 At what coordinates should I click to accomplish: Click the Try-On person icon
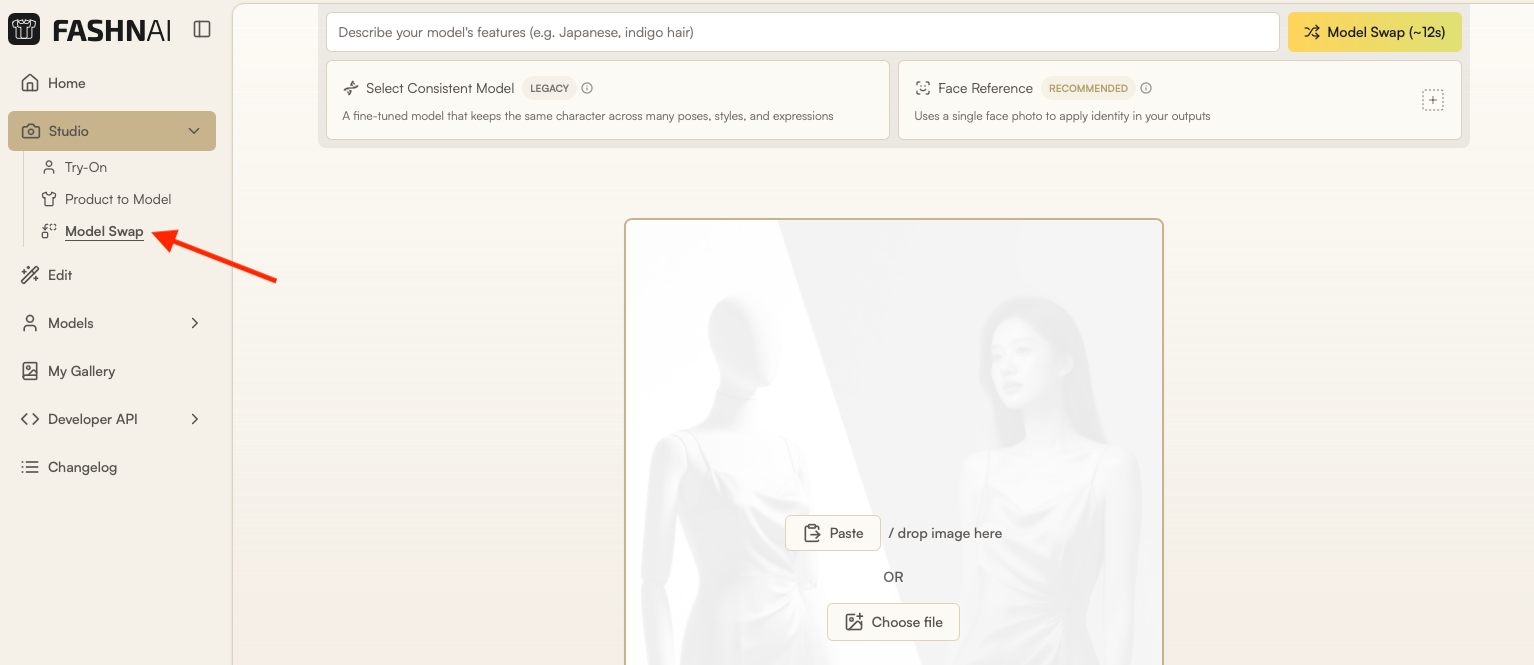click(x=49, y=167)
